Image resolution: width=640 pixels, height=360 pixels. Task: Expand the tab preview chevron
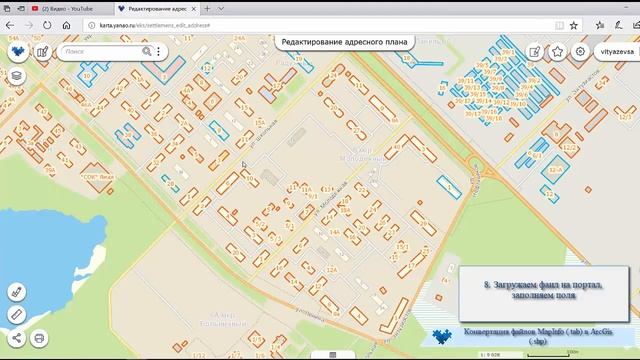click(221, 9)
